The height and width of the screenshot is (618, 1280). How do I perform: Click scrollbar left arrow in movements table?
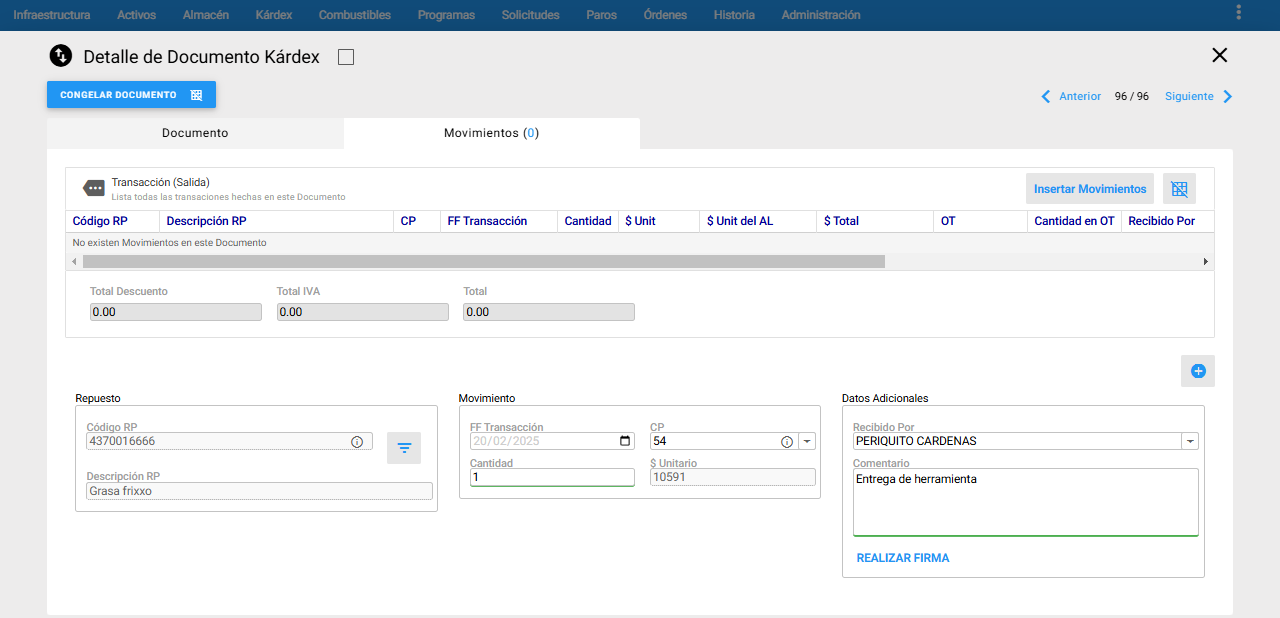tap(73, 261)
